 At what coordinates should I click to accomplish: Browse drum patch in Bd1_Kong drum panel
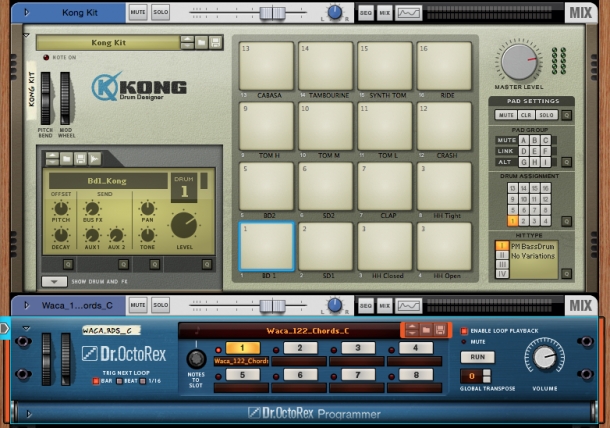[x=67, y=159]
